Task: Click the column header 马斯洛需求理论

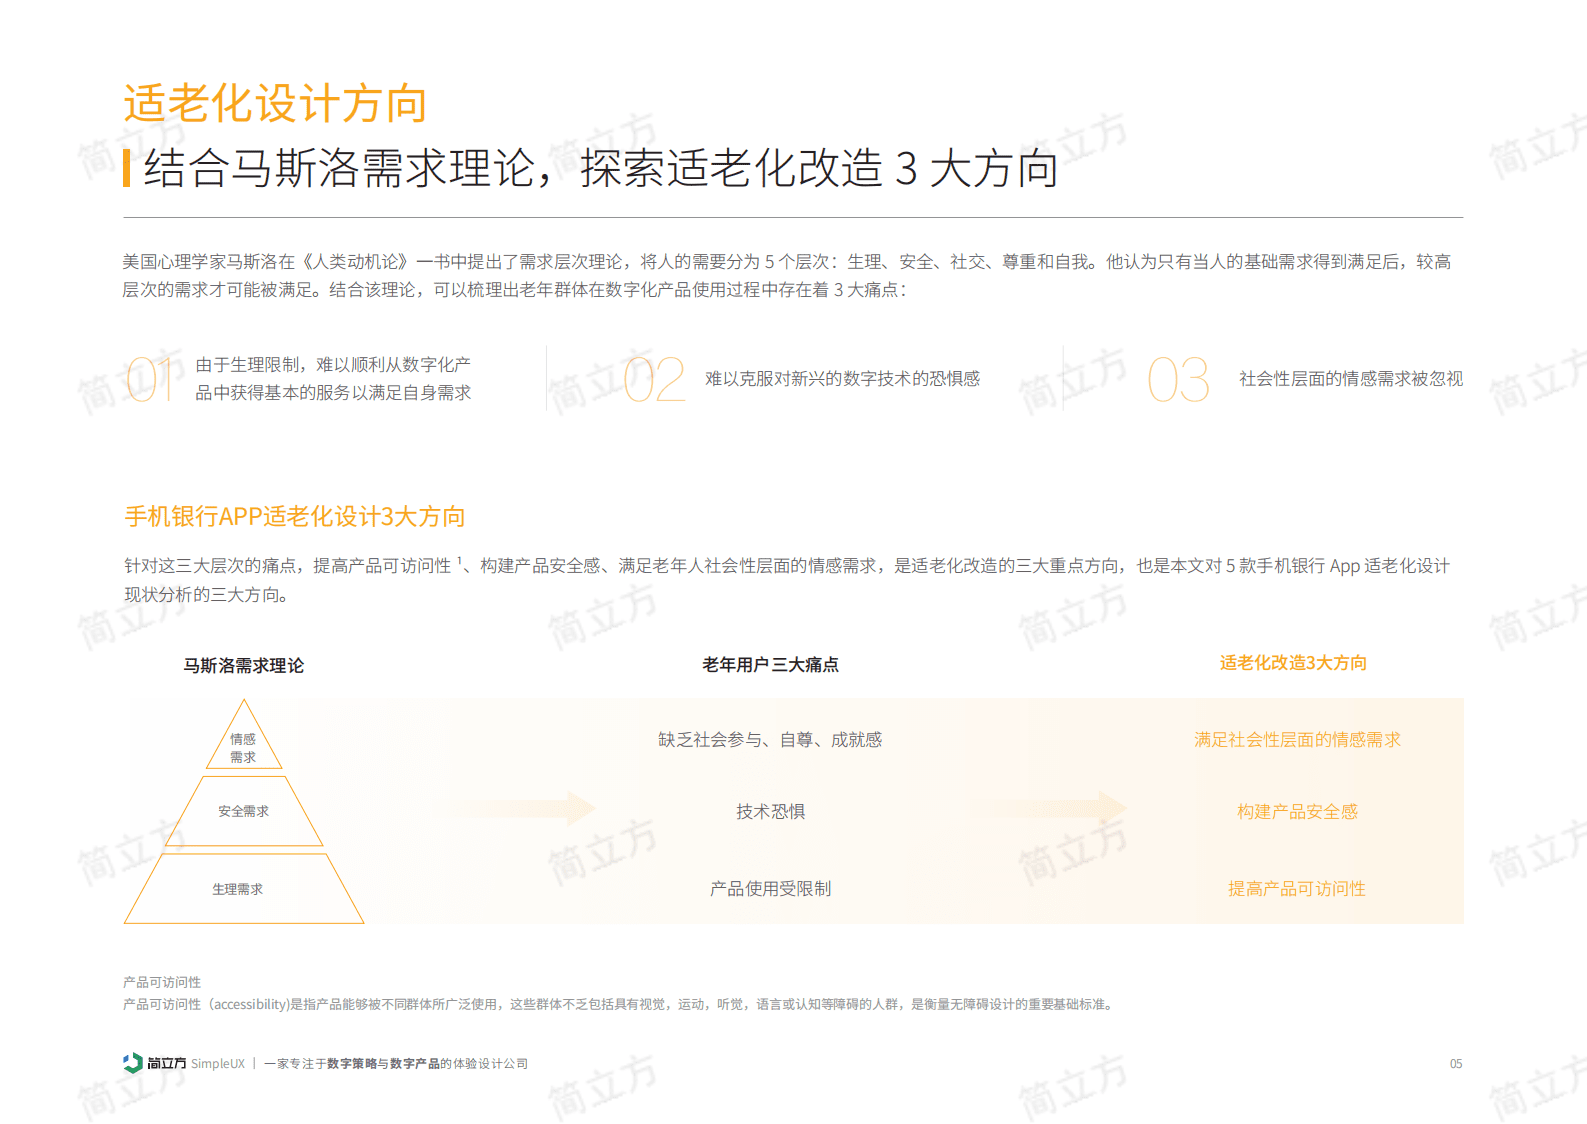Action: [x=244, y=666]
